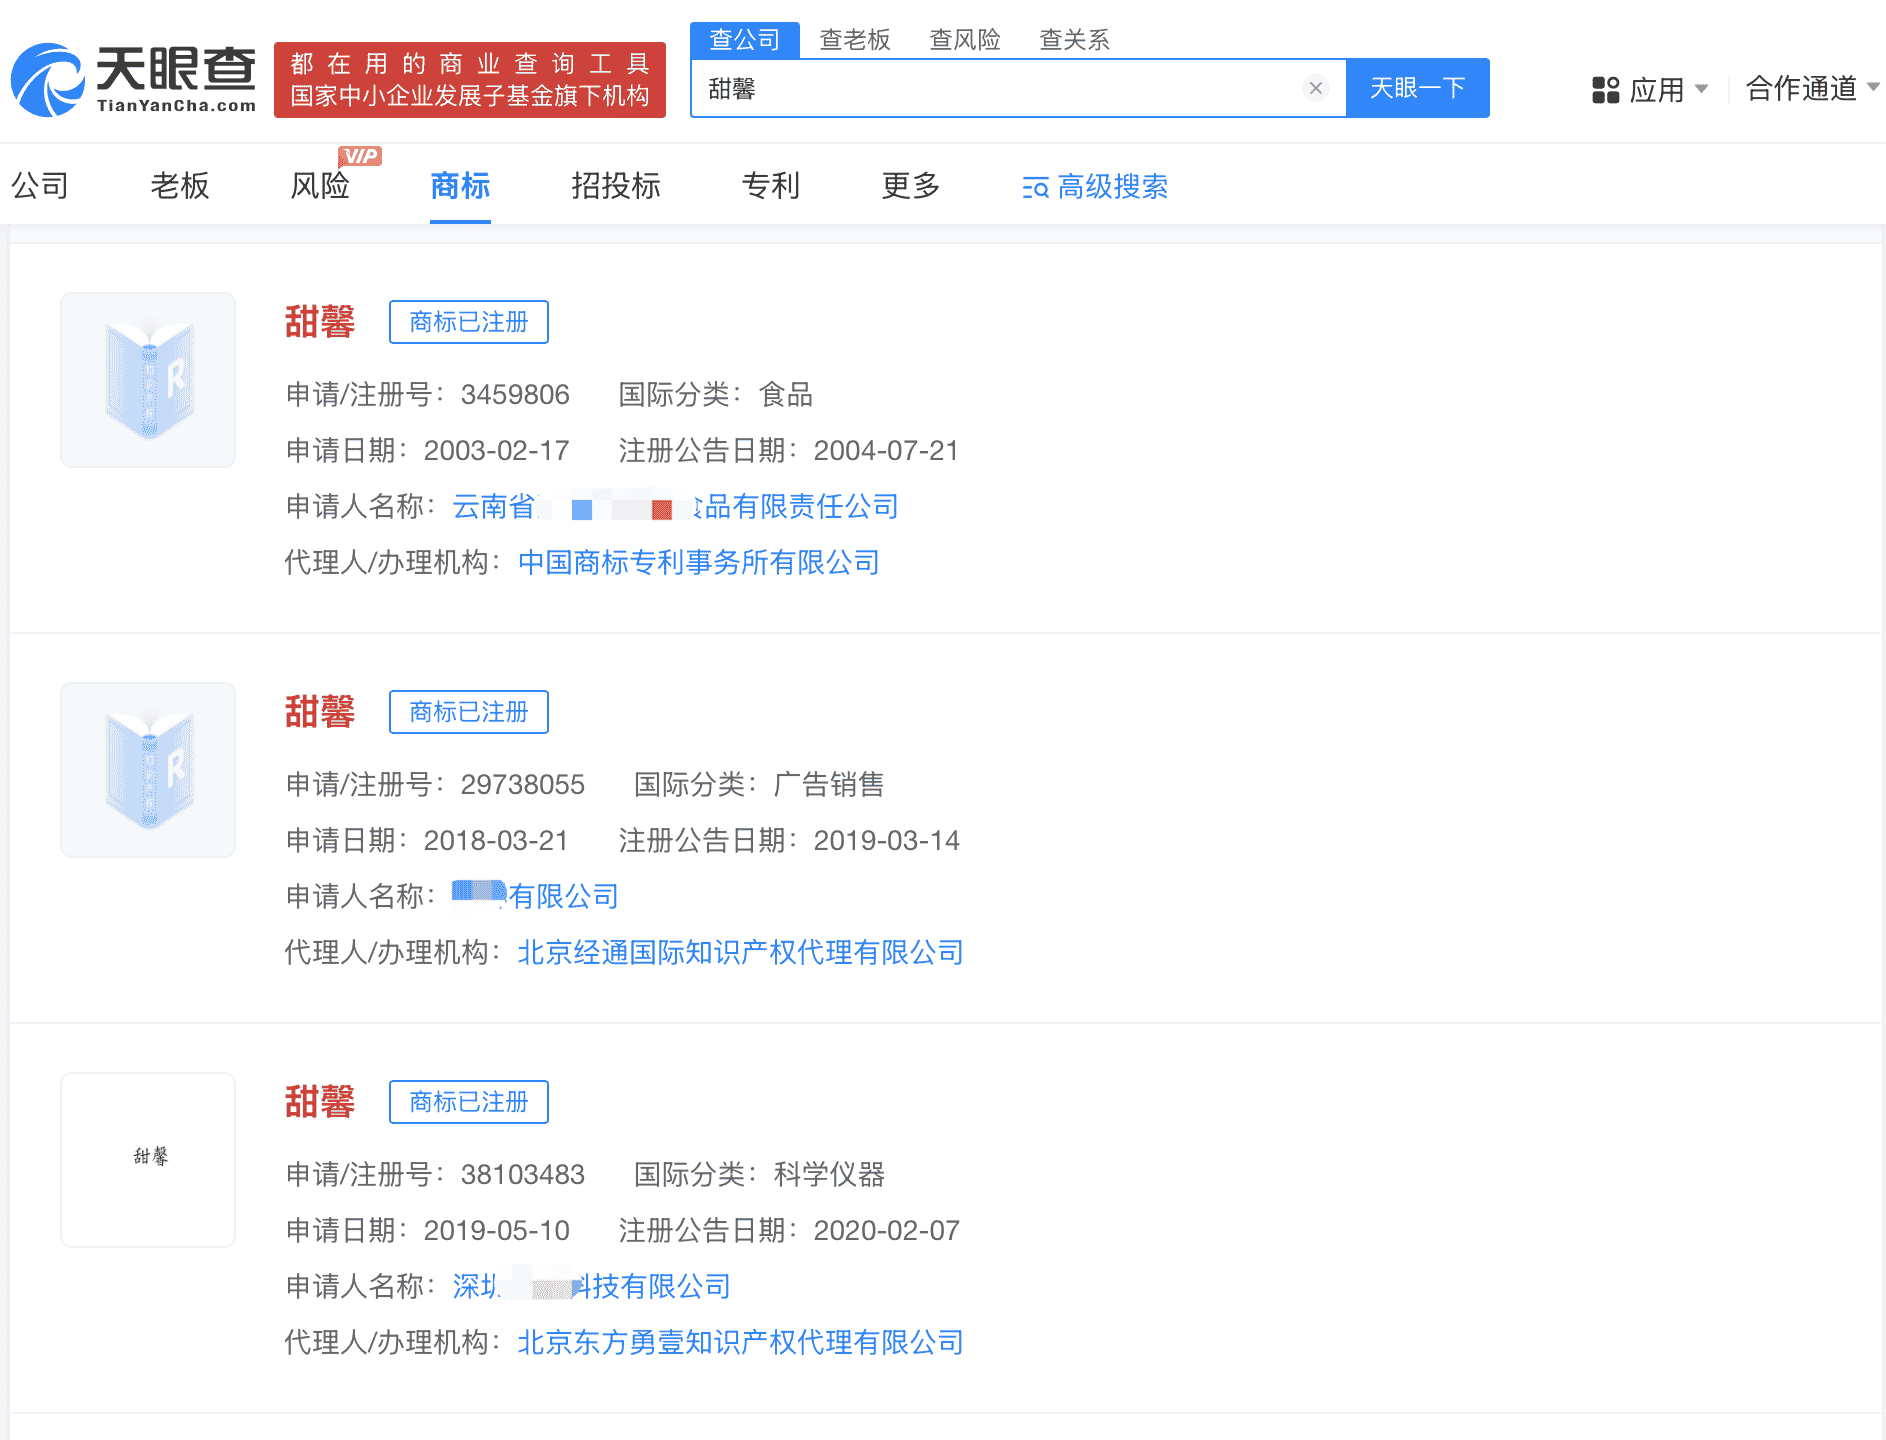Switch to 查风险 search type
The height and width of the screenshot is (1440, 1886).
[966, 40]
